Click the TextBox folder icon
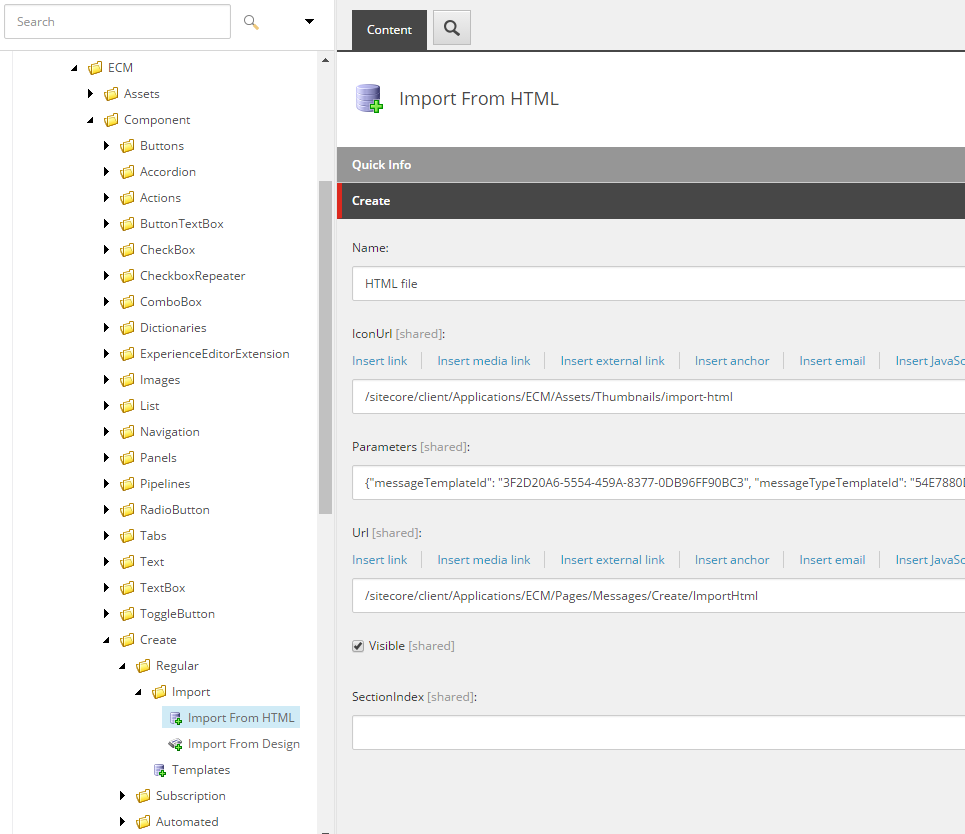 (x=127, y=588)
